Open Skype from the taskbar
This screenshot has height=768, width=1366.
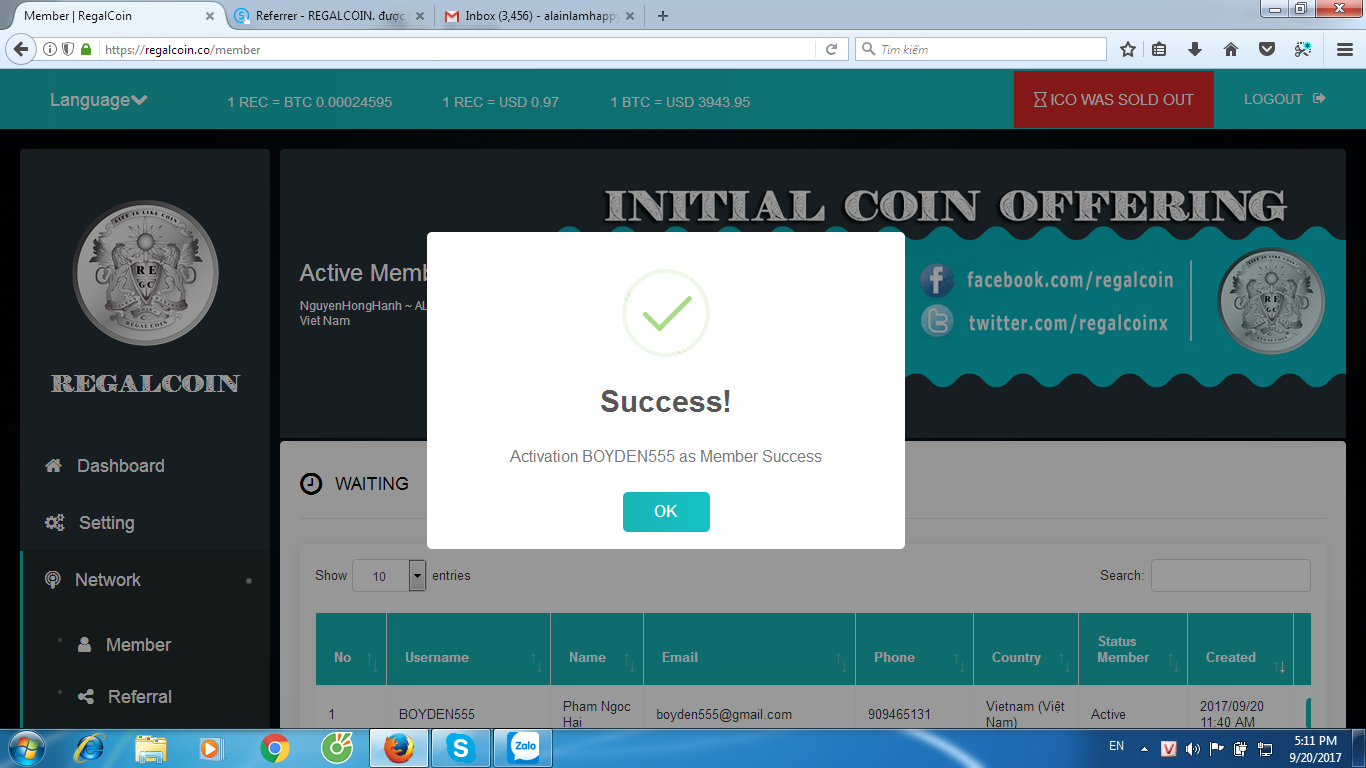[x=460, y=748]
